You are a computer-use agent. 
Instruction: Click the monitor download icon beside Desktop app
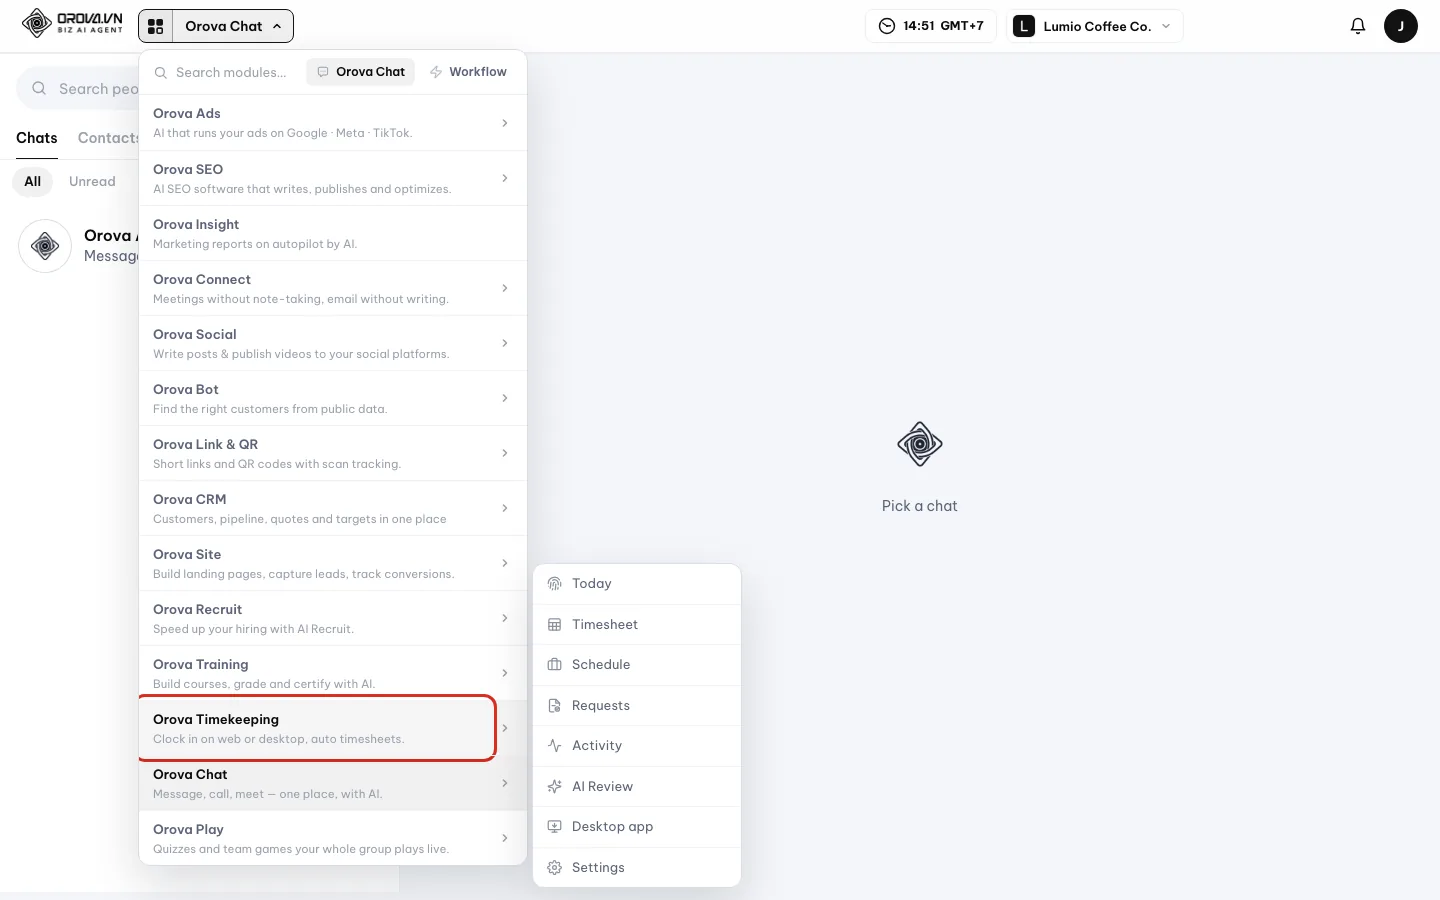point(555,827)
